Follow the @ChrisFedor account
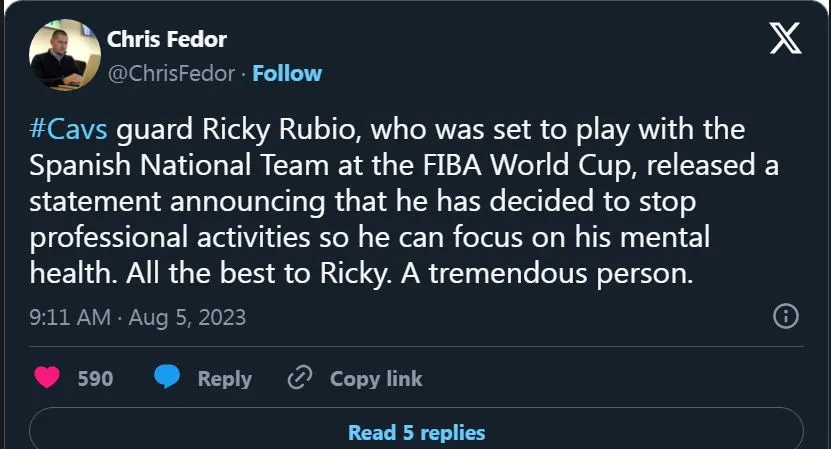Image resolution: width=831 pixels, height=449 pixels. 287,73
